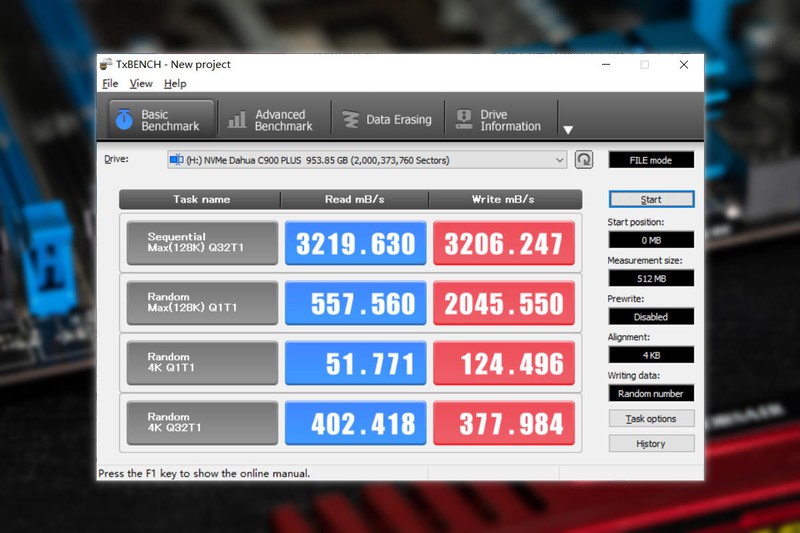The height and width of the screenshot is (533, 800).
Task: Click the TxBENCH app icon in title bar
Action: 106,64
